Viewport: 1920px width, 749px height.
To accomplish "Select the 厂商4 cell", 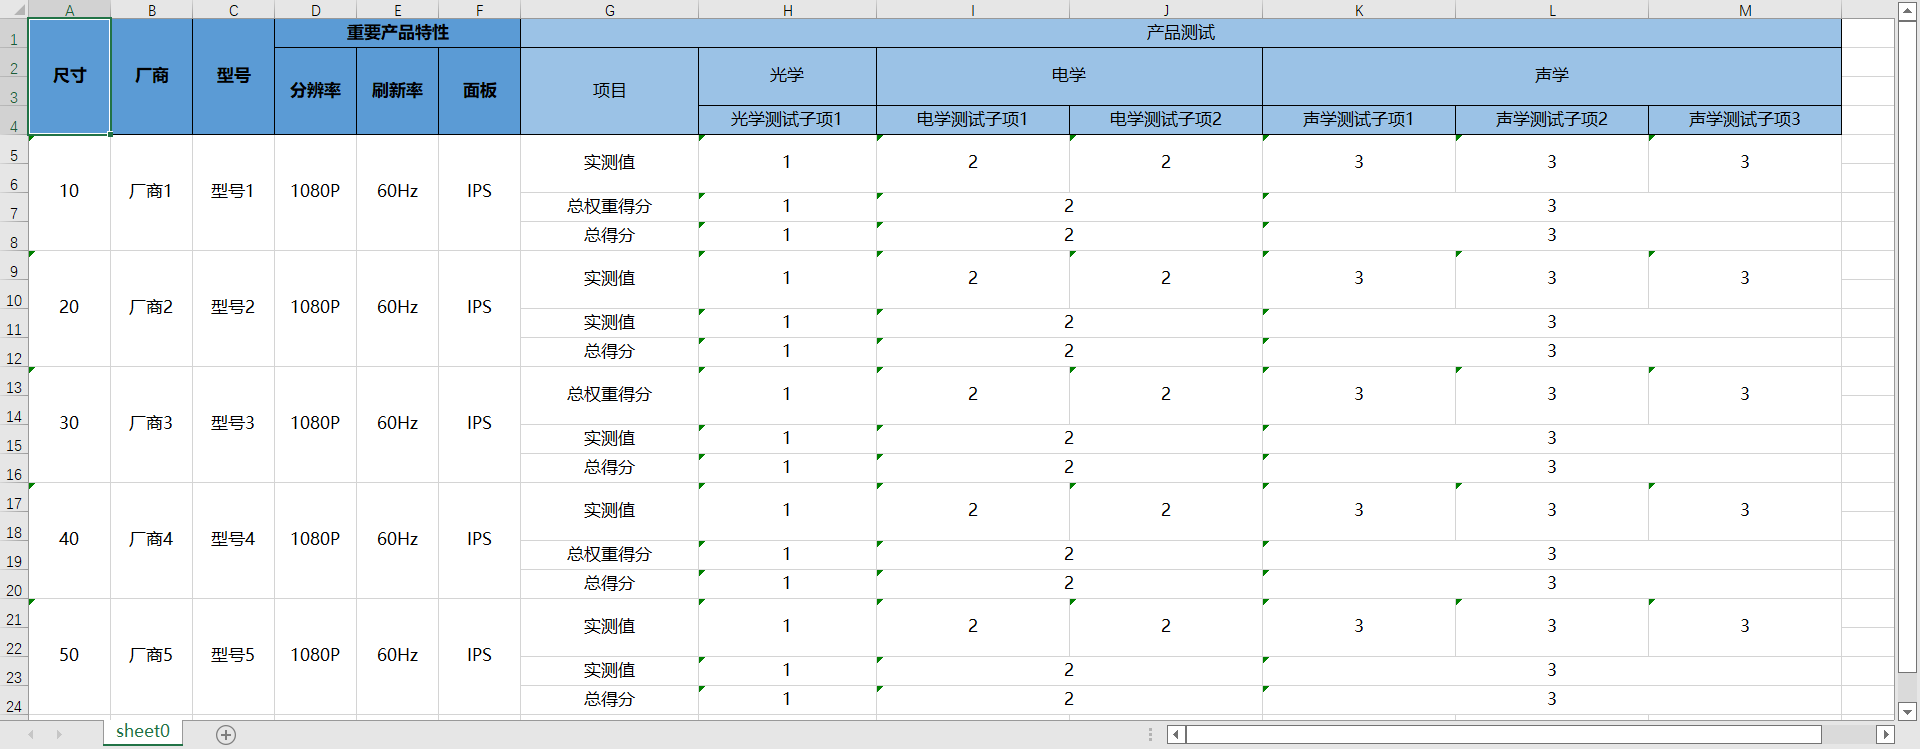I will pos(151,540).
